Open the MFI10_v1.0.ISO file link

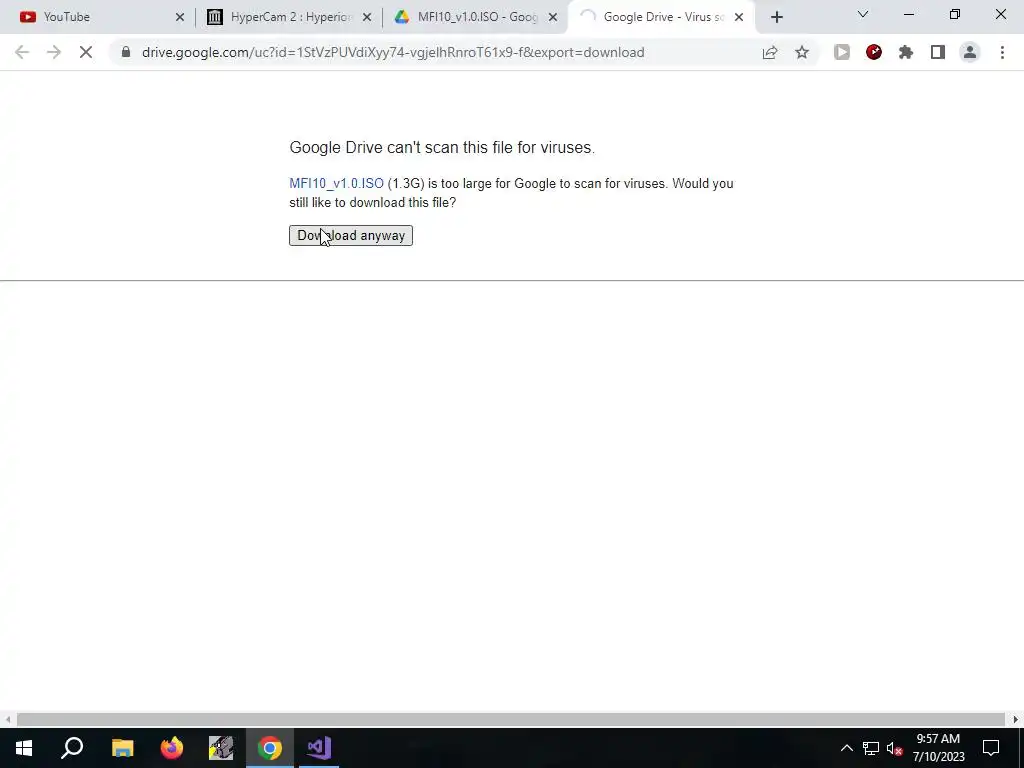point(336,184)
